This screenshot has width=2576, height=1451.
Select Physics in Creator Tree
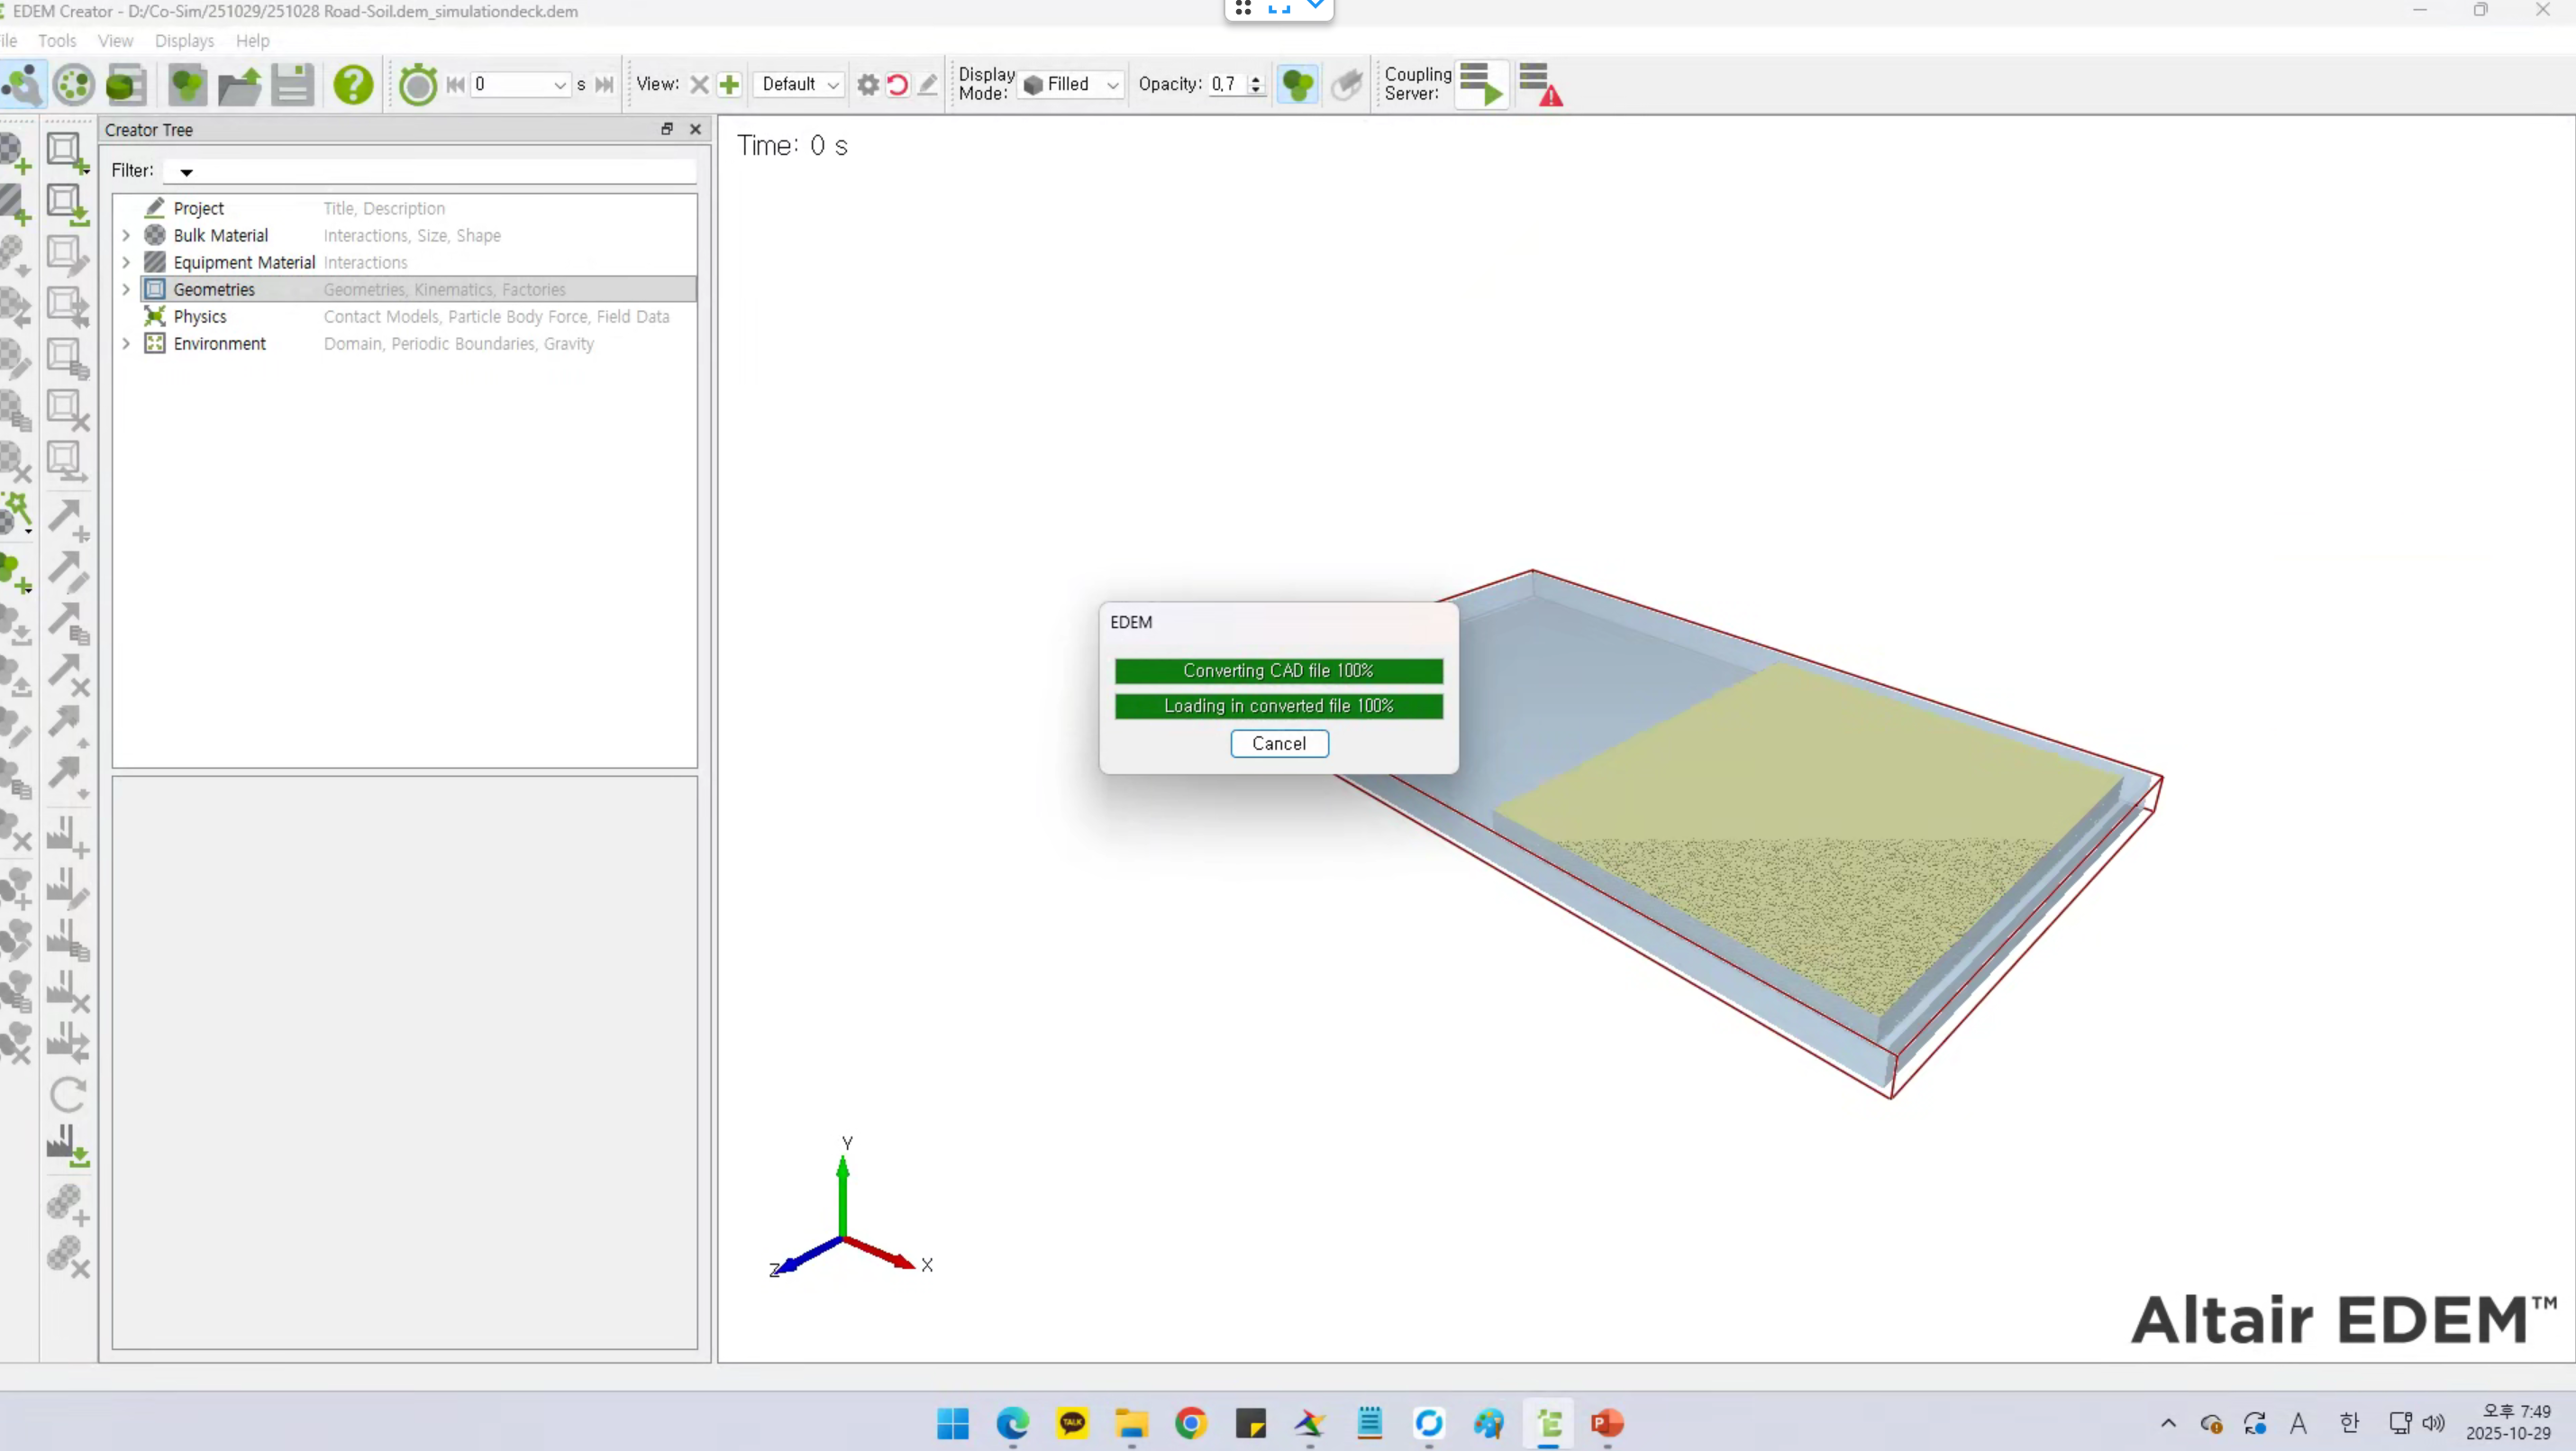pos(200,317)
